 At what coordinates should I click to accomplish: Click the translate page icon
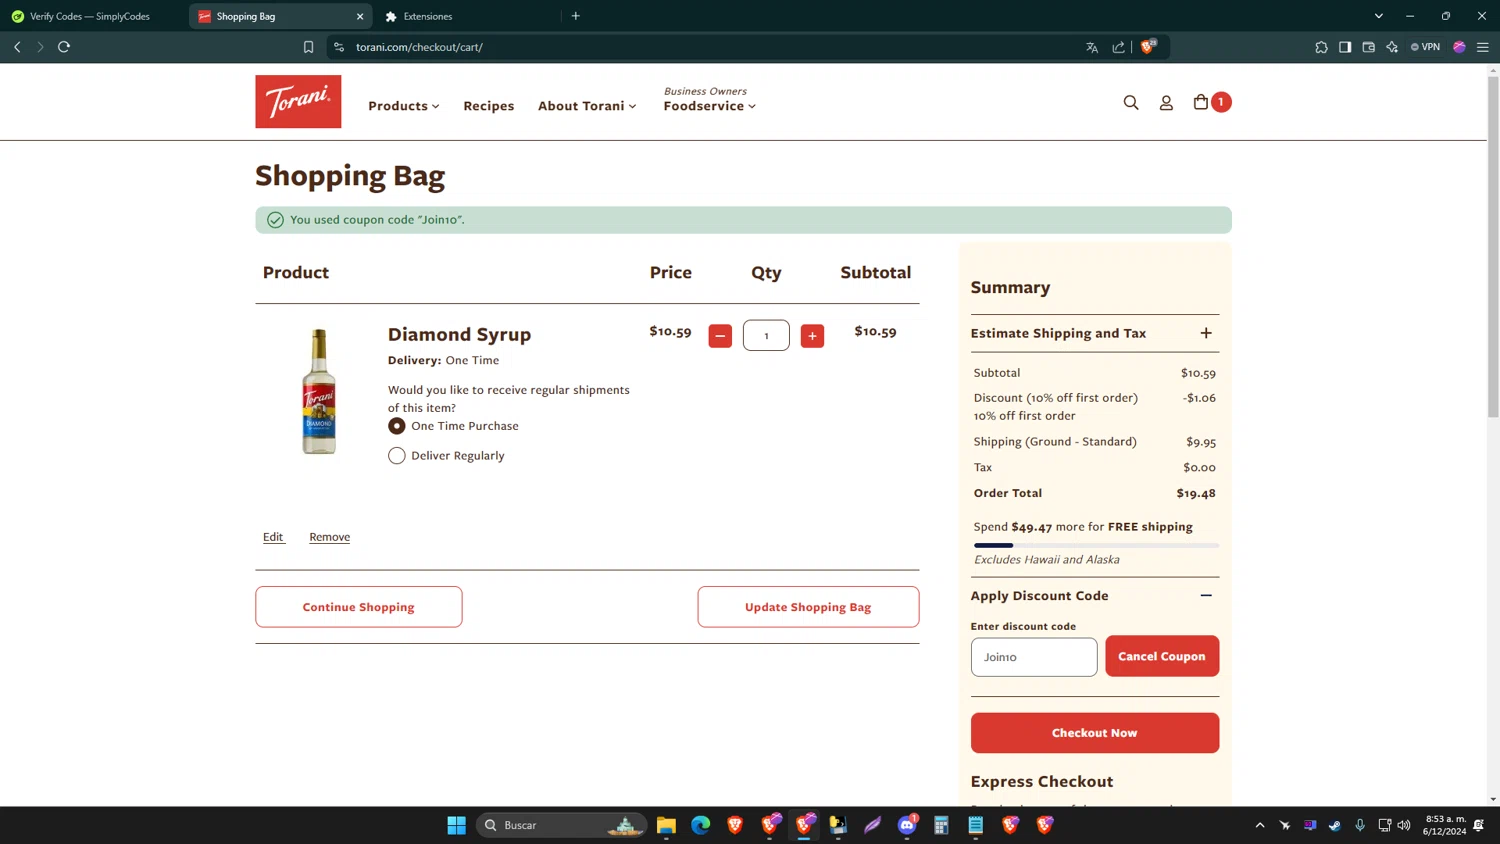point(1092,47)
